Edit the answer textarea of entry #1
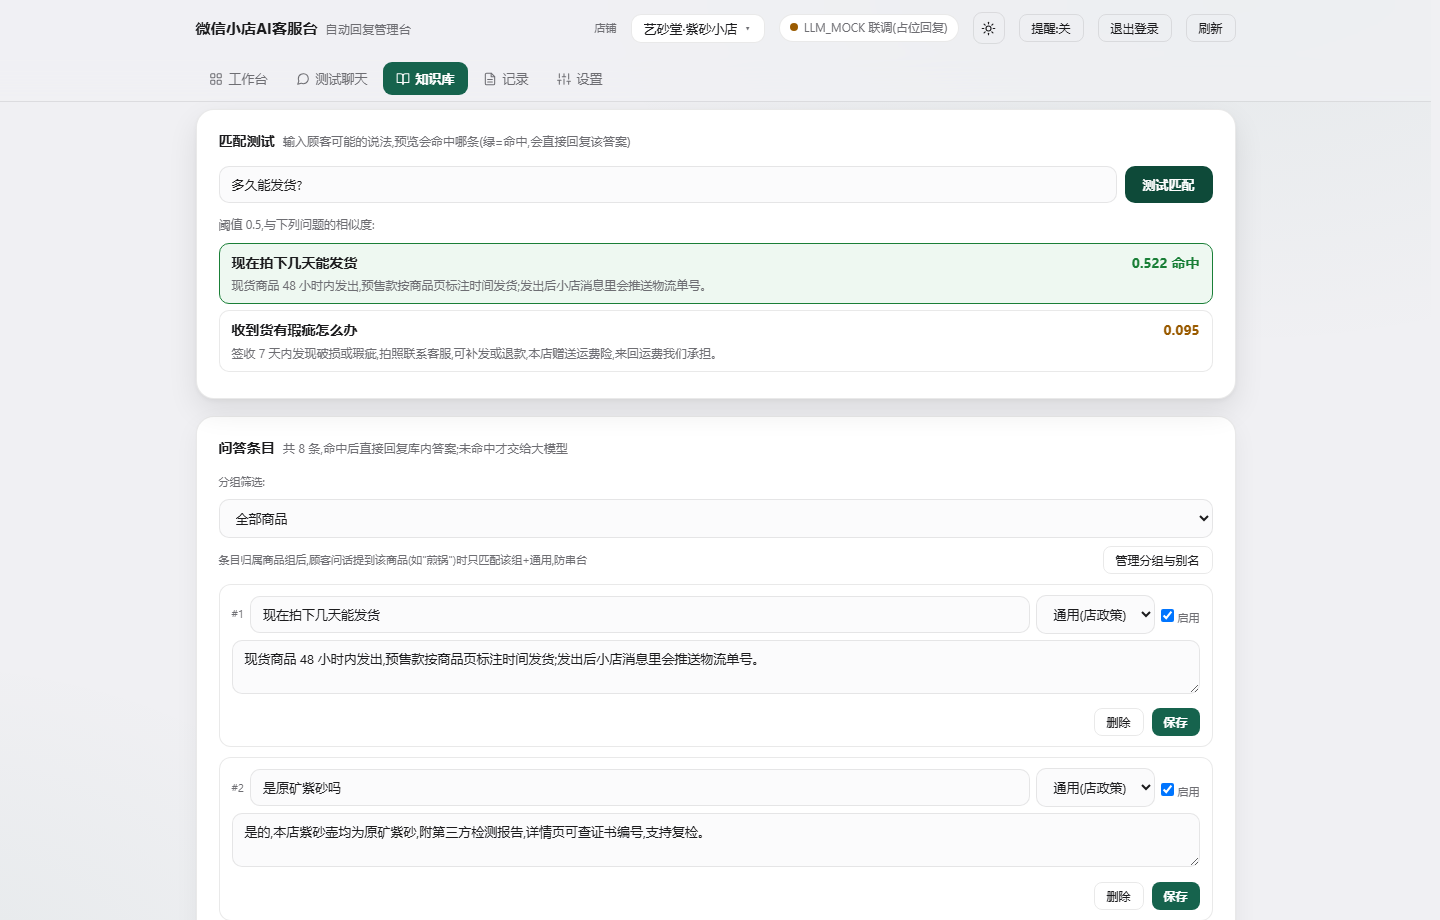Image resolution: width=1440 pixels, height=920 pixels. click(x=715, y=667)
